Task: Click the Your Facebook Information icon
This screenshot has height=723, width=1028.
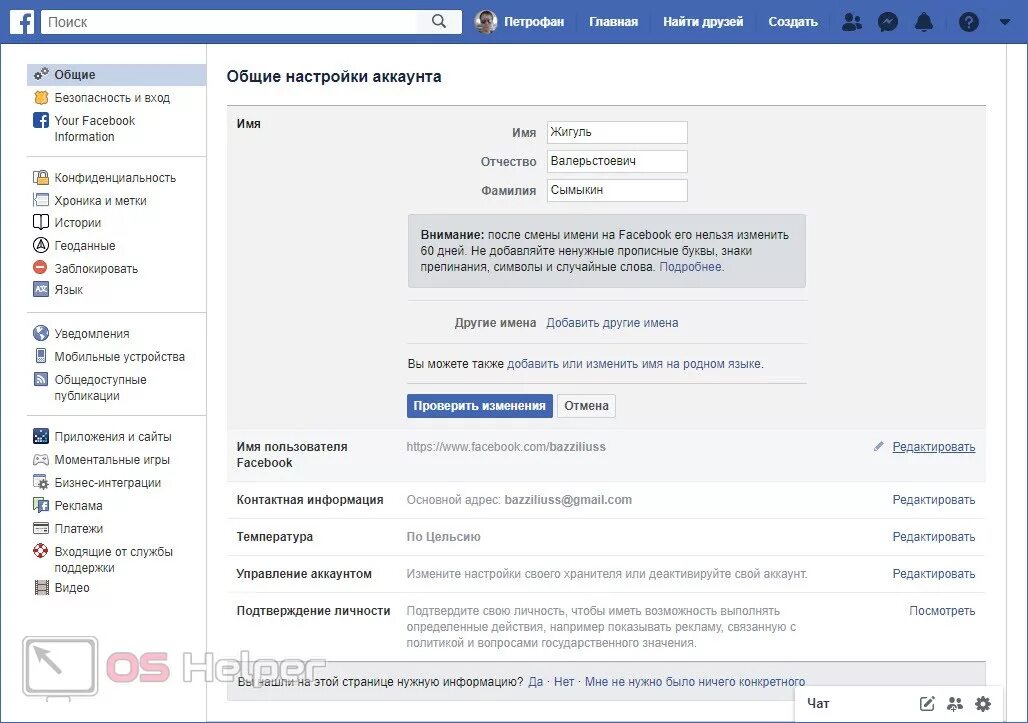Action: 41,120
